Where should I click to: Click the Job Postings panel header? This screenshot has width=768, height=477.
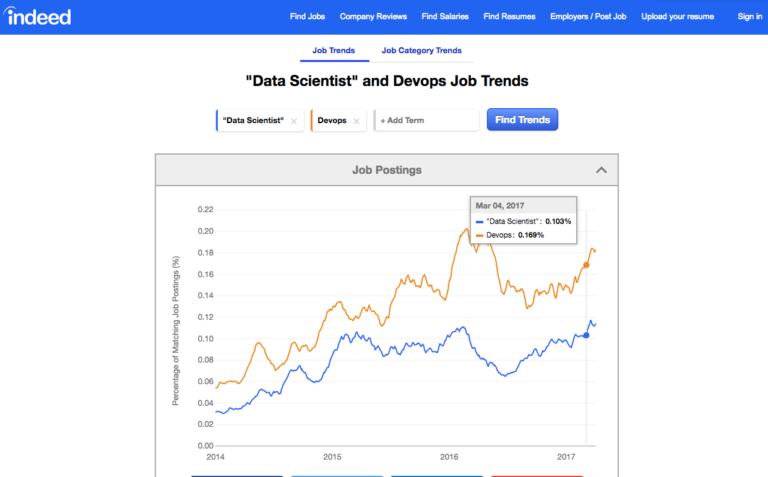(387, 170)
